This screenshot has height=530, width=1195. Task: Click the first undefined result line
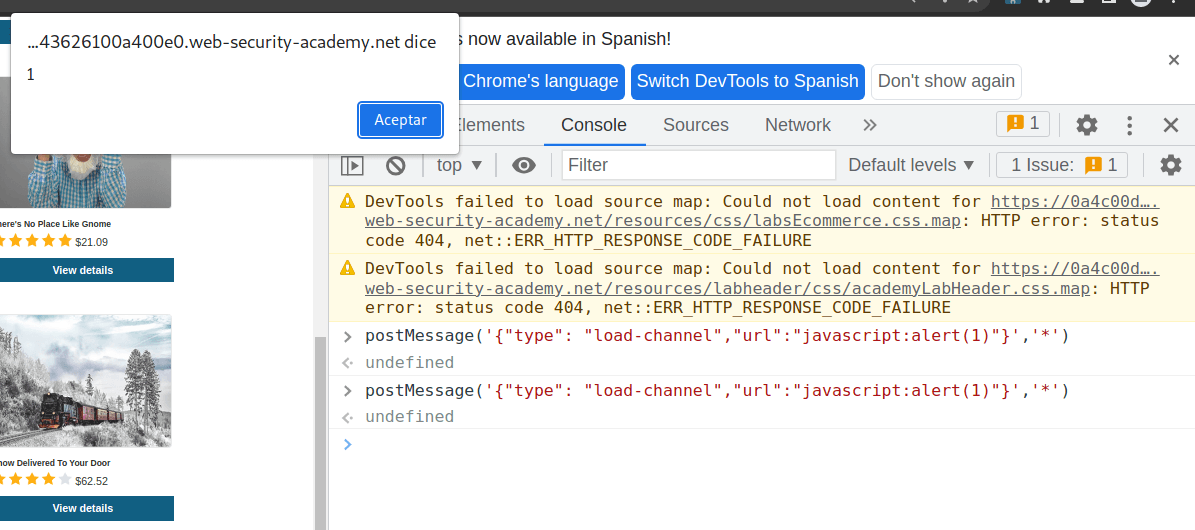tap(409, 363)
